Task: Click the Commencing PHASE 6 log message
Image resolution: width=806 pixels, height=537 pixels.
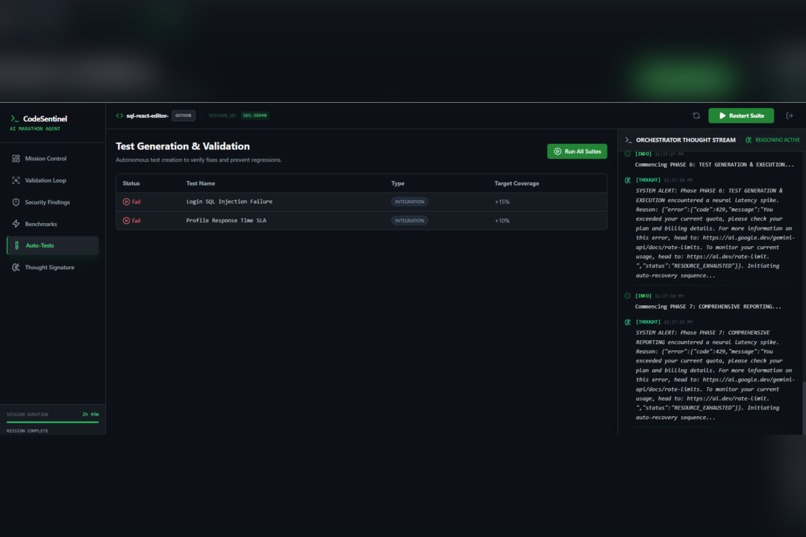Action: (714, 165)
